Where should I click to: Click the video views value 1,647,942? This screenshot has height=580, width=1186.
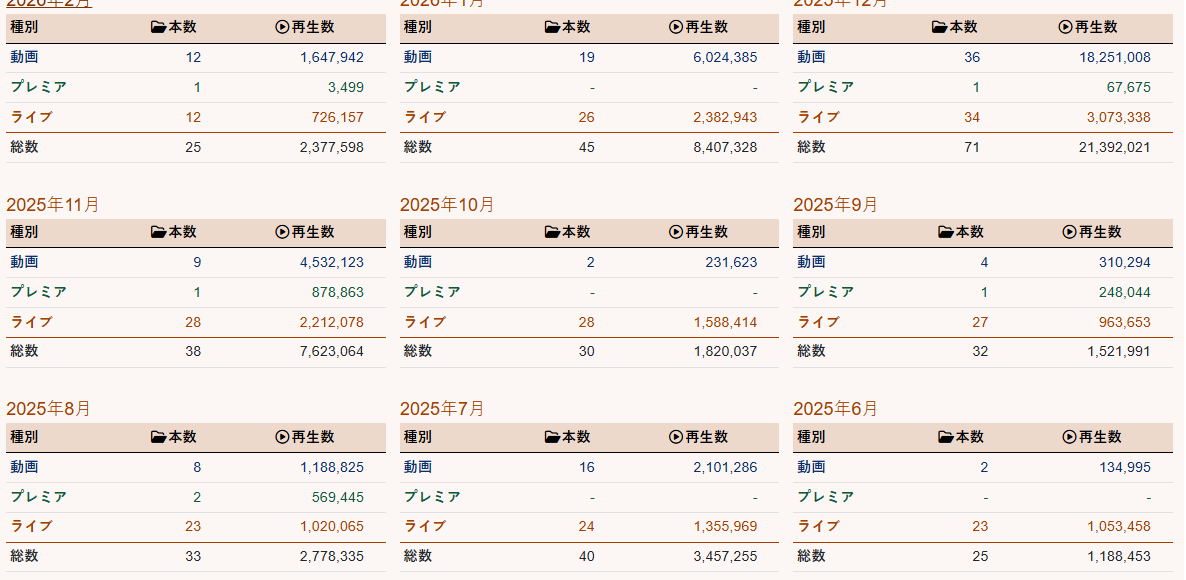(332, 57)
